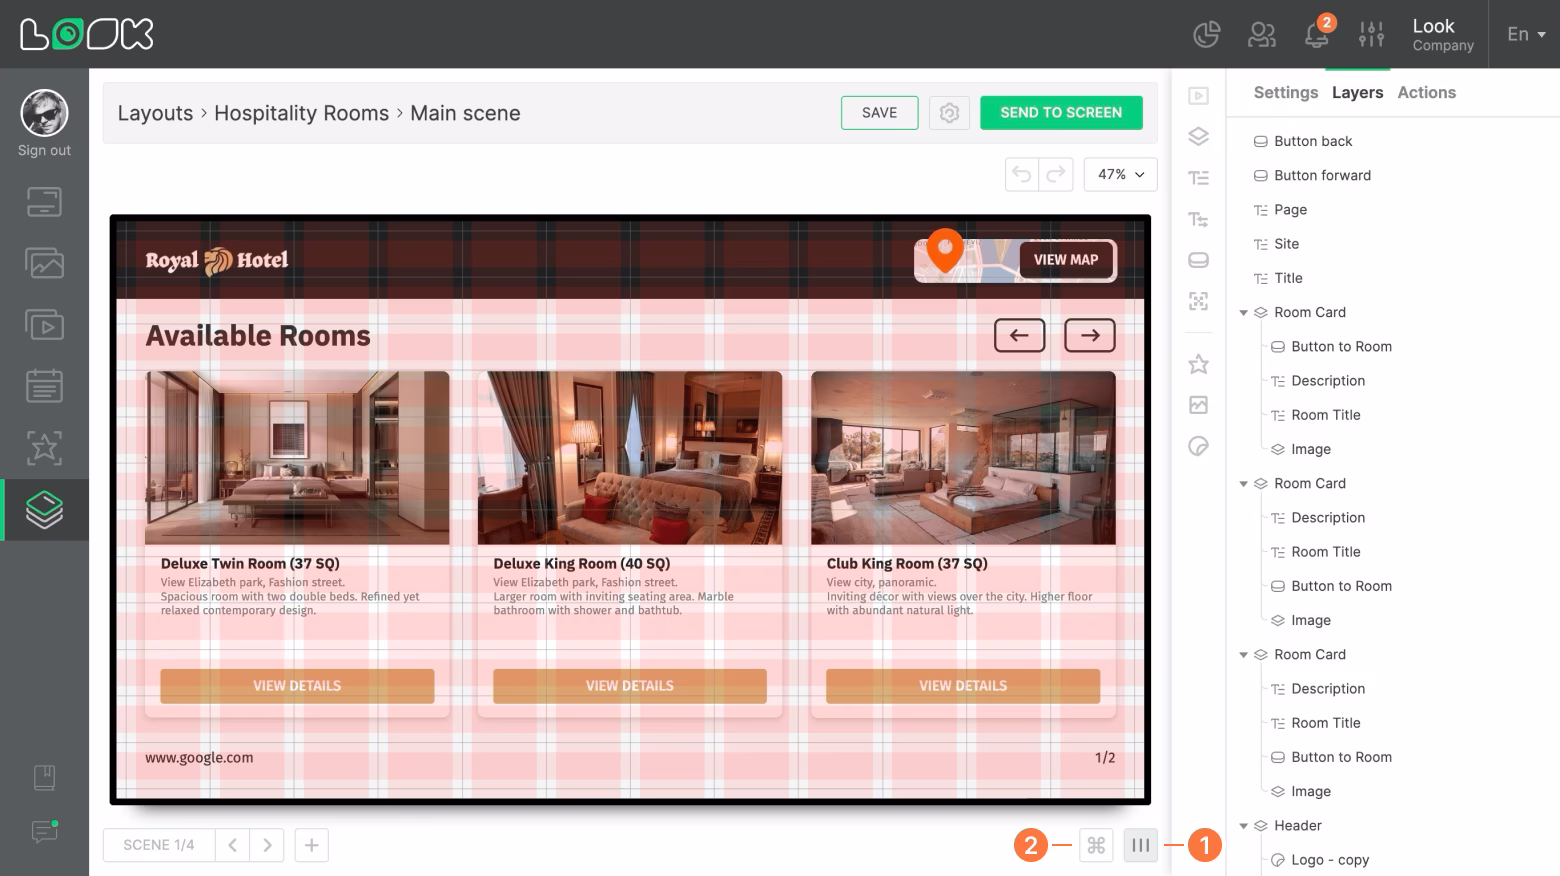Collapse the second Room Card group

pos(1243,484)
